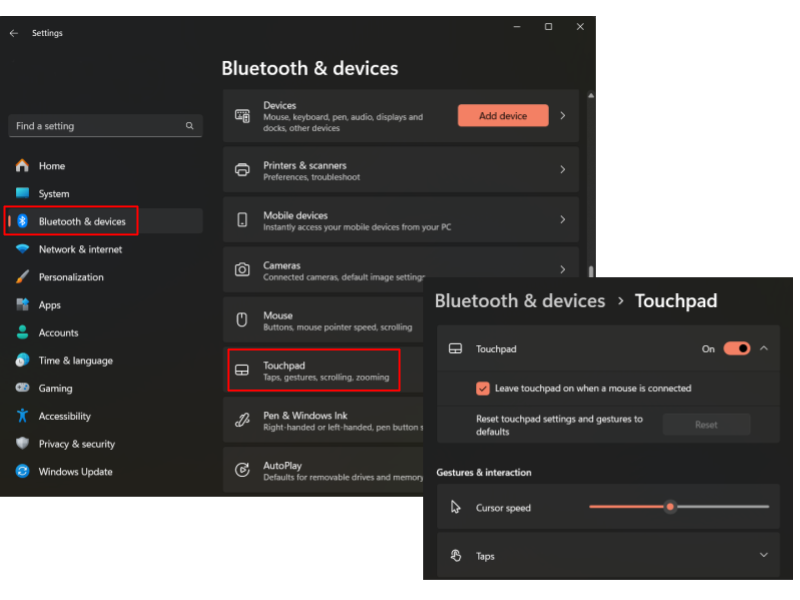Click the Mouse icon in list

coord(242,320)
